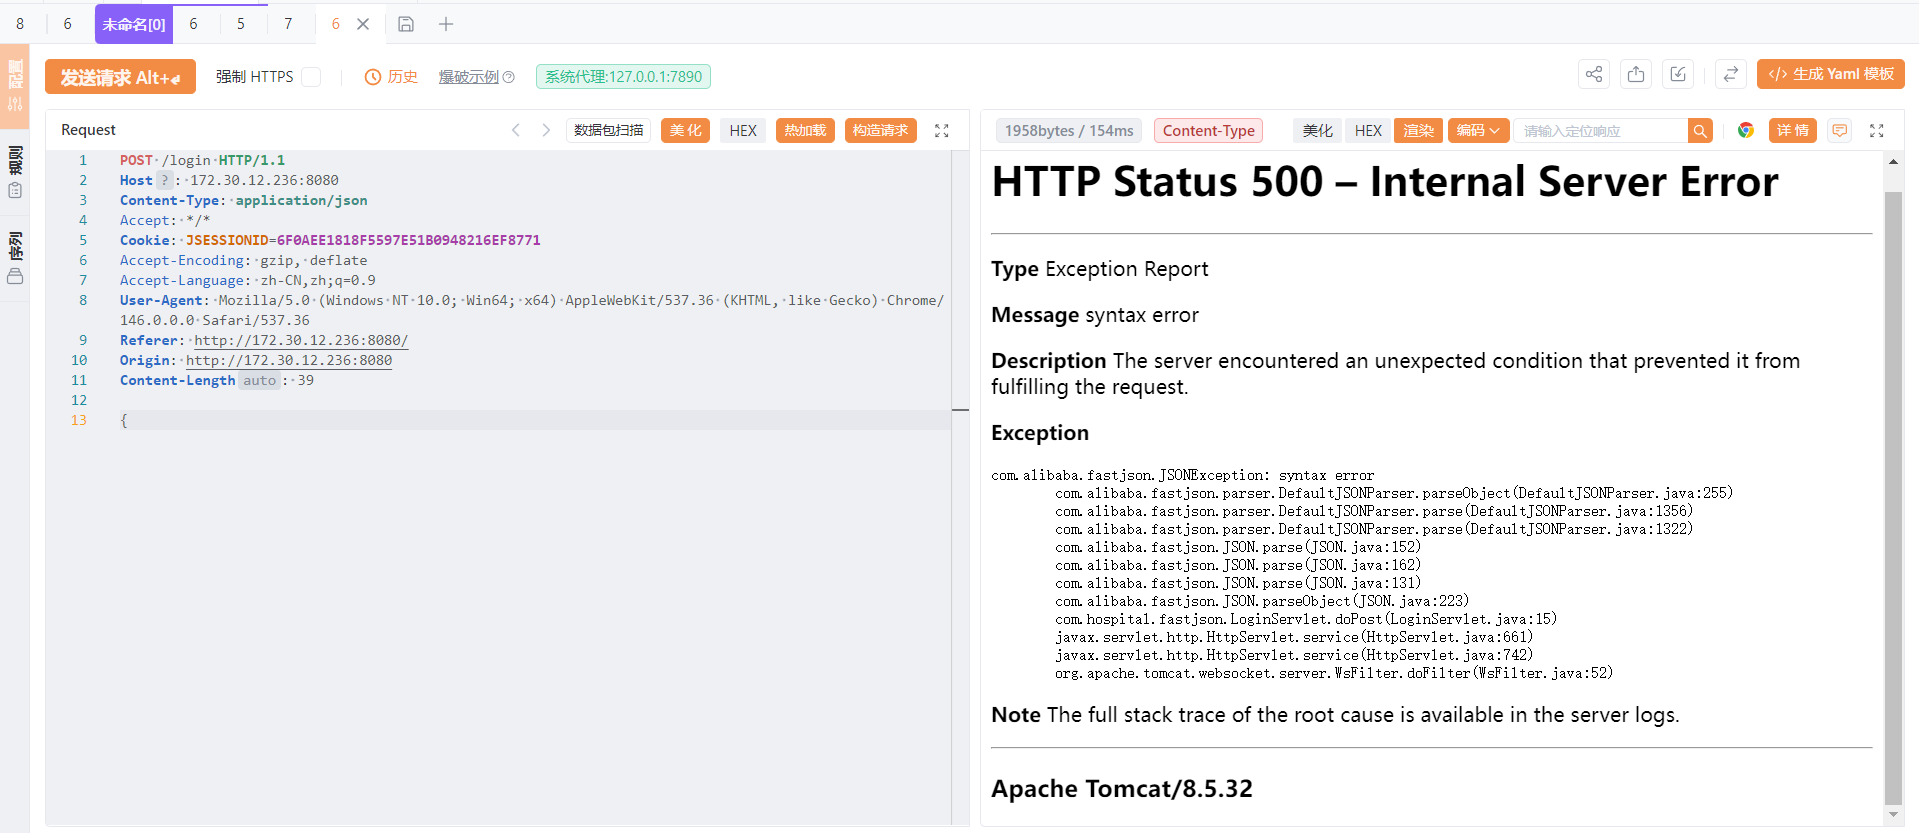
Task: Click the 发送请求 send request button
Action: click(120, 77)
